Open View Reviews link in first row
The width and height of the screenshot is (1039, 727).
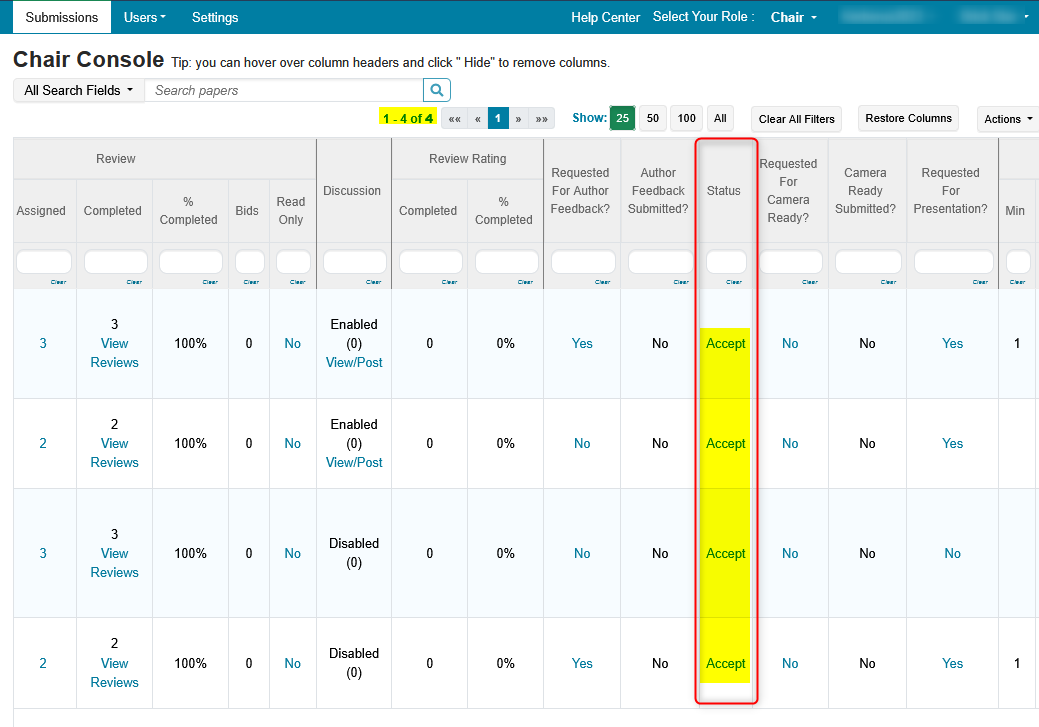(114, 353)
